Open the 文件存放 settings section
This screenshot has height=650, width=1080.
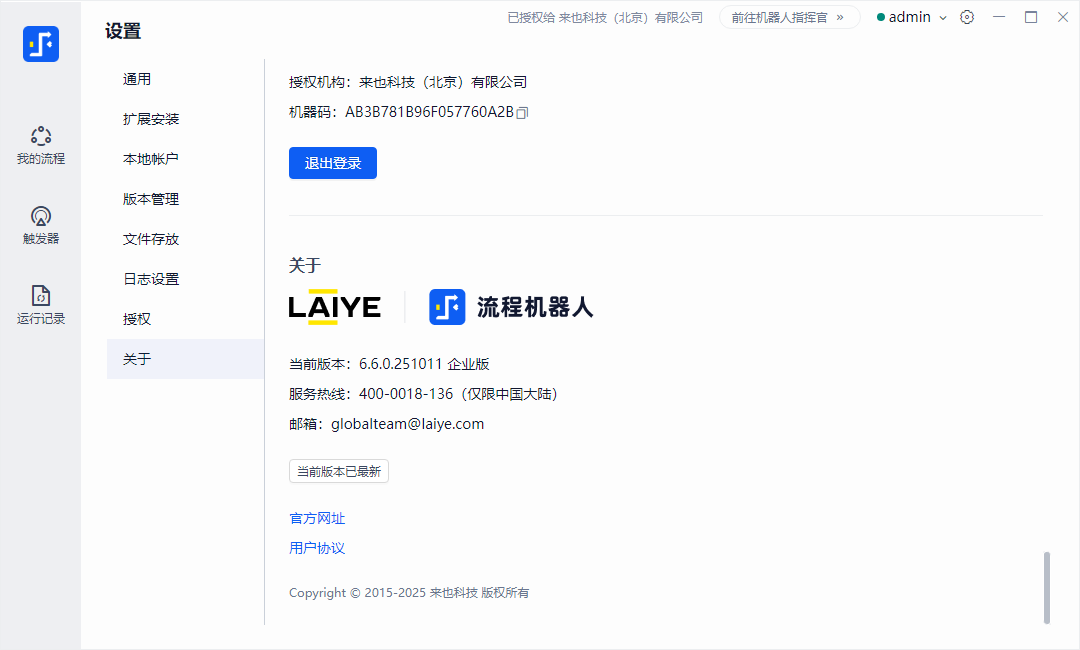point(151,239)
